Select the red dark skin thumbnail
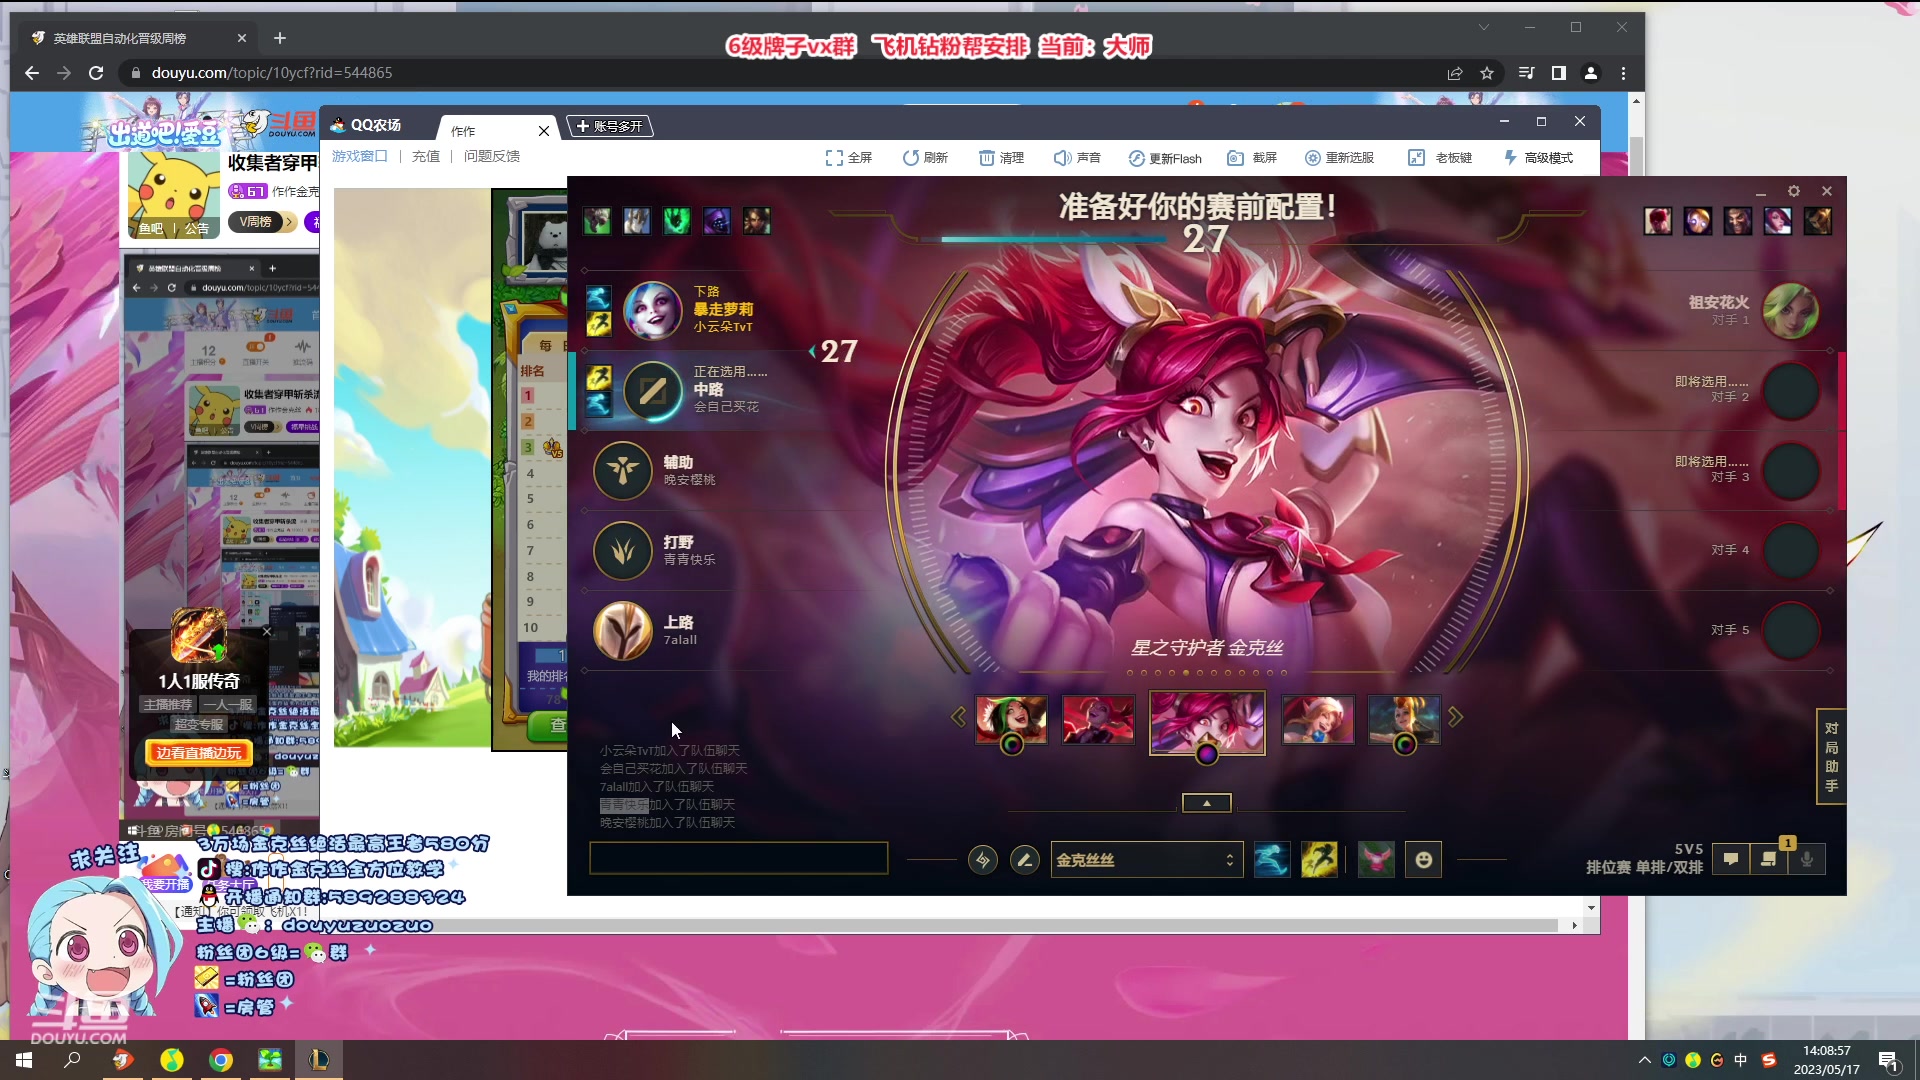 (1098, 719)
